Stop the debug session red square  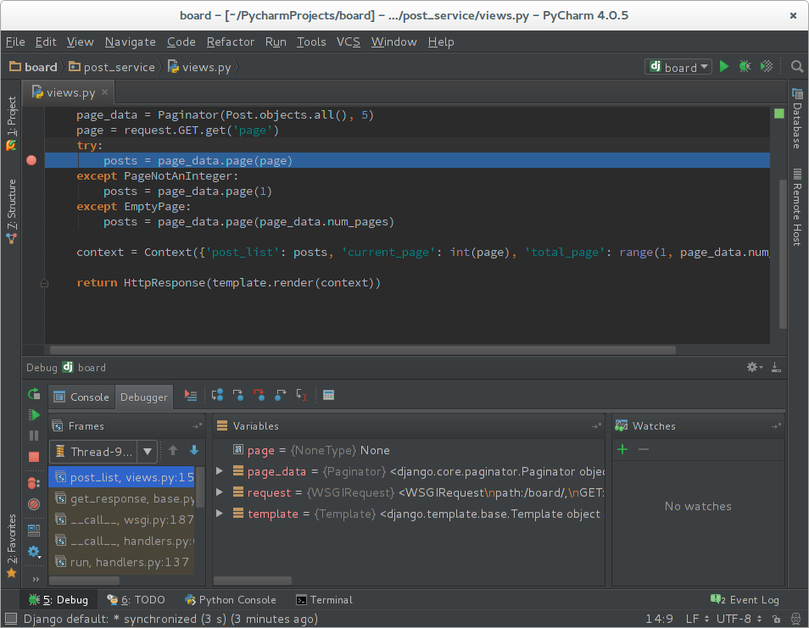34,457
